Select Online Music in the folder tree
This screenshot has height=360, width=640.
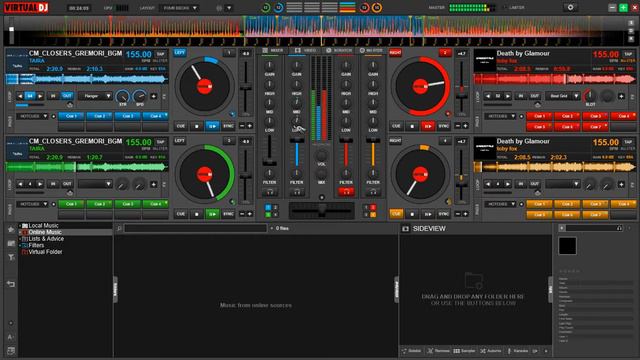tap(45, 232)
